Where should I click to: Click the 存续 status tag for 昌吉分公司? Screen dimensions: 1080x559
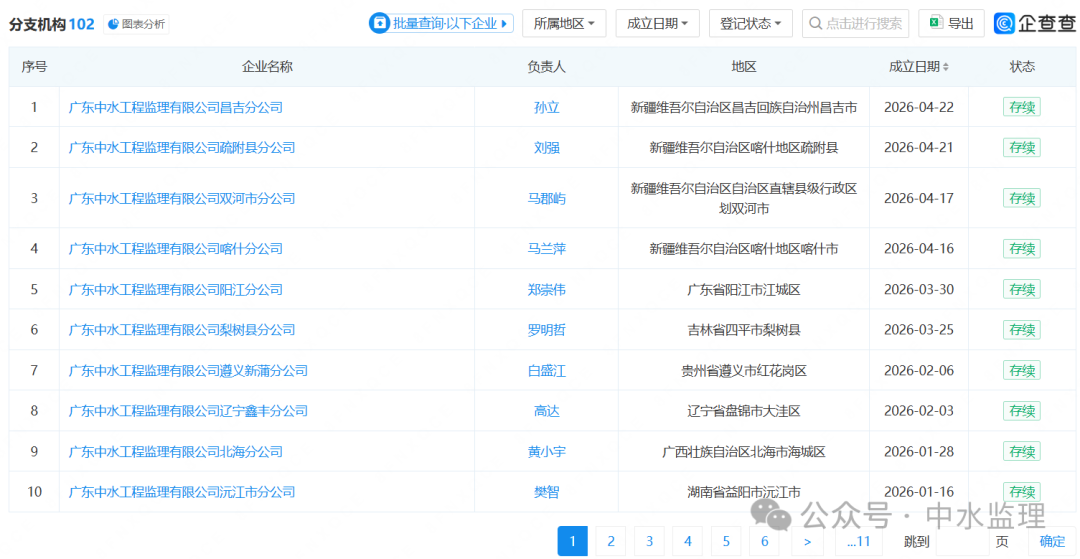pos(1021,107)
